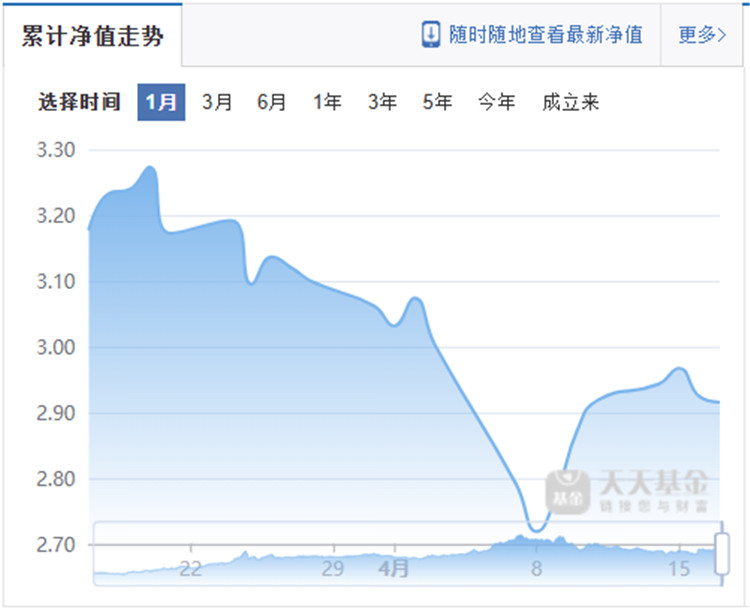Select the 1月 time range
This screenshot has height=615, width=750.
point(161,102)
